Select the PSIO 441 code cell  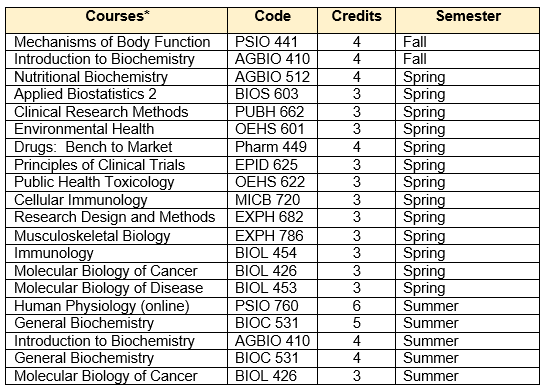coord(273,42)
